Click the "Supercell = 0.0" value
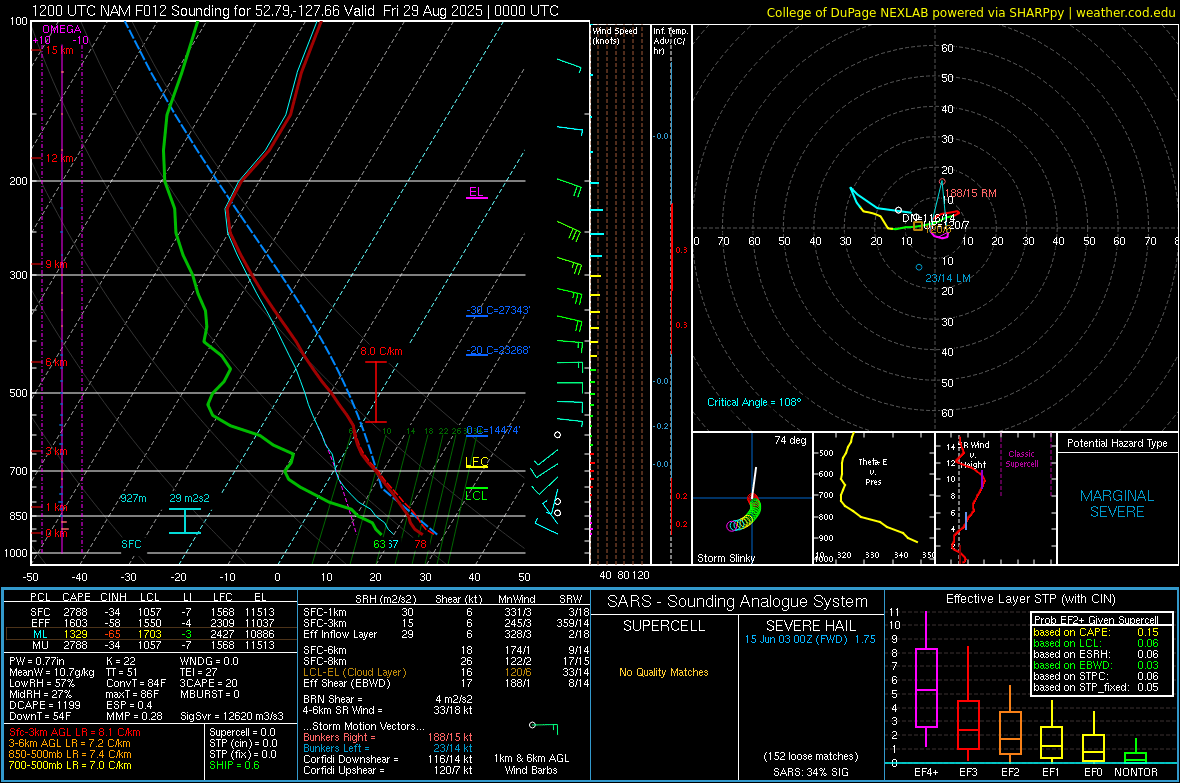 click(x=242, y=732)
